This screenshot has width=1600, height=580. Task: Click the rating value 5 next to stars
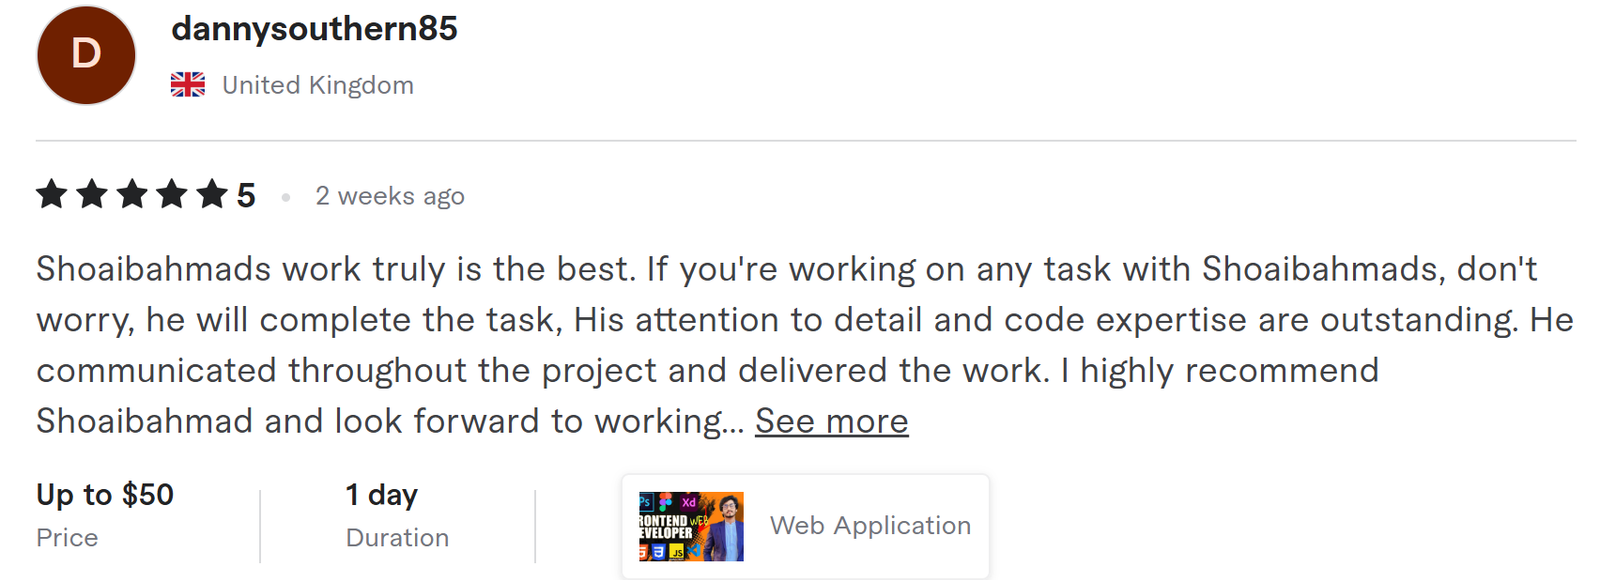(245, 195)
